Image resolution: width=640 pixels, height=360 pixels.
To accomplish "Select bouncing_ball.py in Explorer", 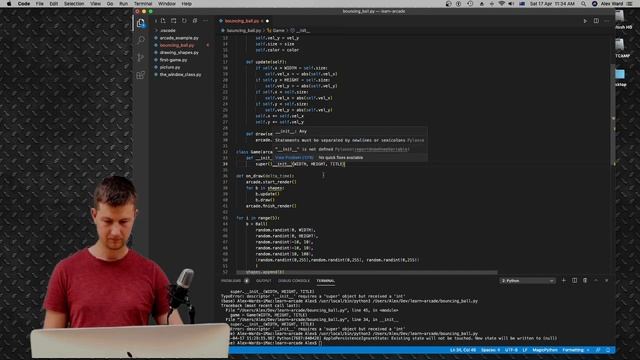I will click(177, 45).
